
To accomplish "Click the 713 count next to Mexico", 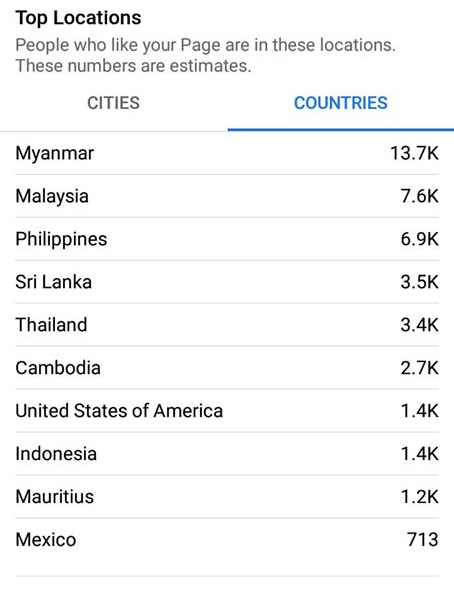I will pos(423,539).
